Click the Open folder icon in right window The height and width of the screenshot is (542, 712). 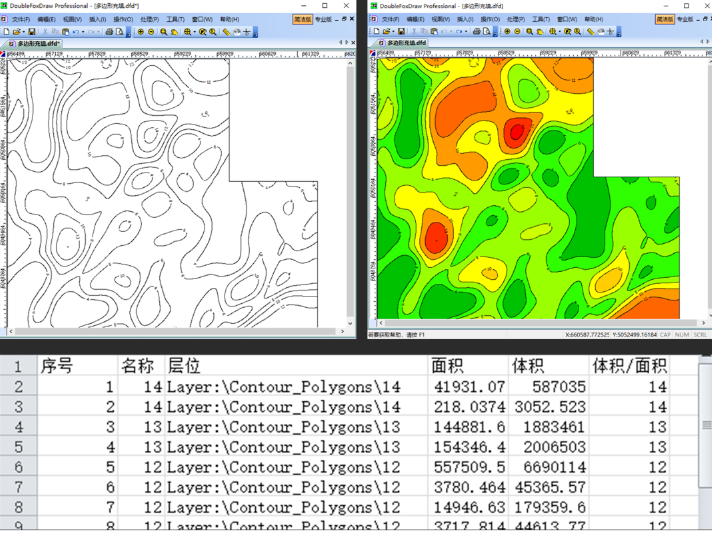click(385, 32)
